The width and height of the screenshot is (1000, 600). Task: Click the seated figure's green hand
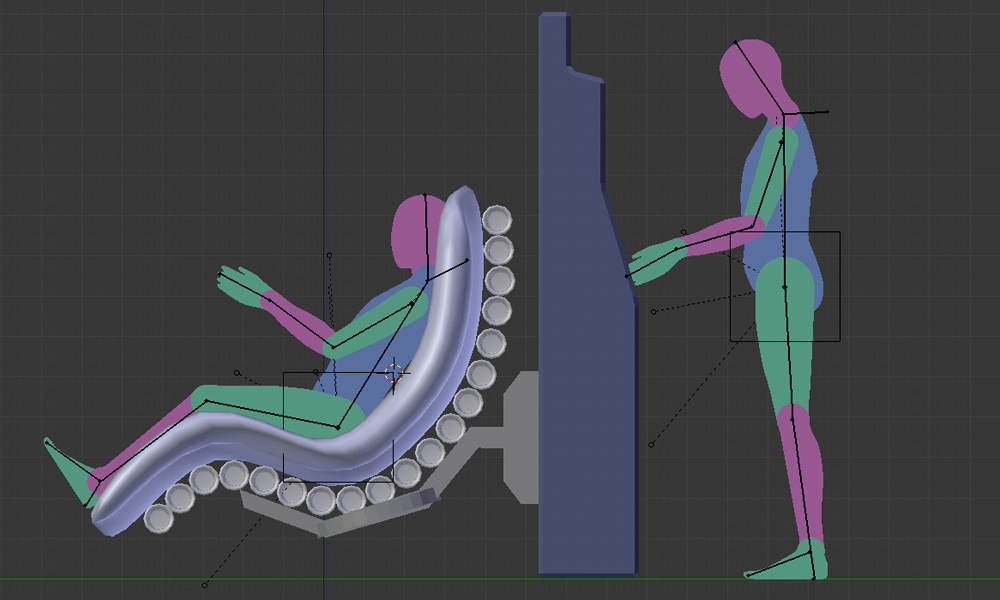click(238, 282)
